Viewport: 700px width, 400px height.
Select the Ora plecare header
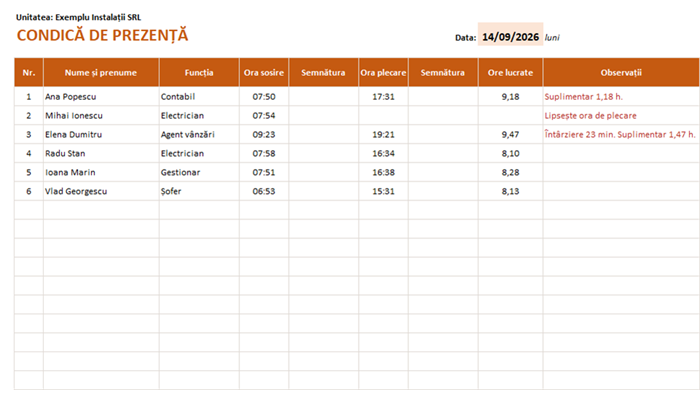[383, 72]
